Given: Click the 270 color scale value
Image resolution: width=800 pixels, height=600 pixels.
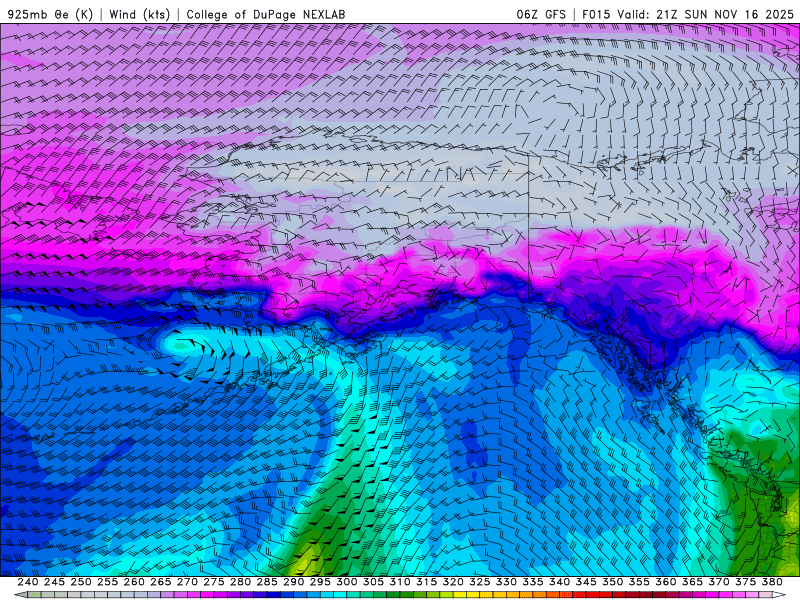Looking at the screenshot, I should [x=187, y=582].
